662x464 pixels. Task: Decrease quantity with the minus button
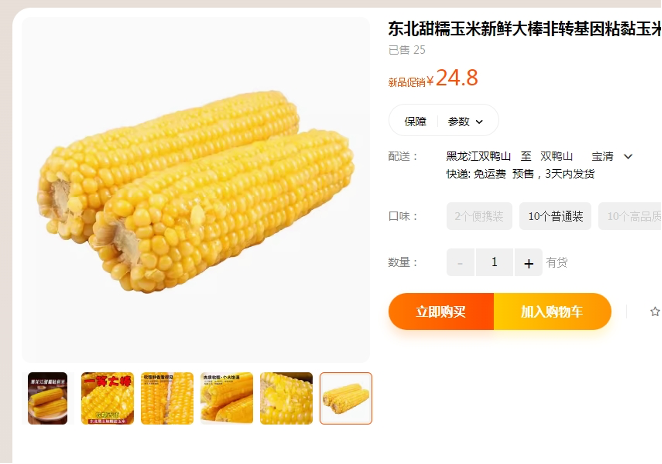460,263
